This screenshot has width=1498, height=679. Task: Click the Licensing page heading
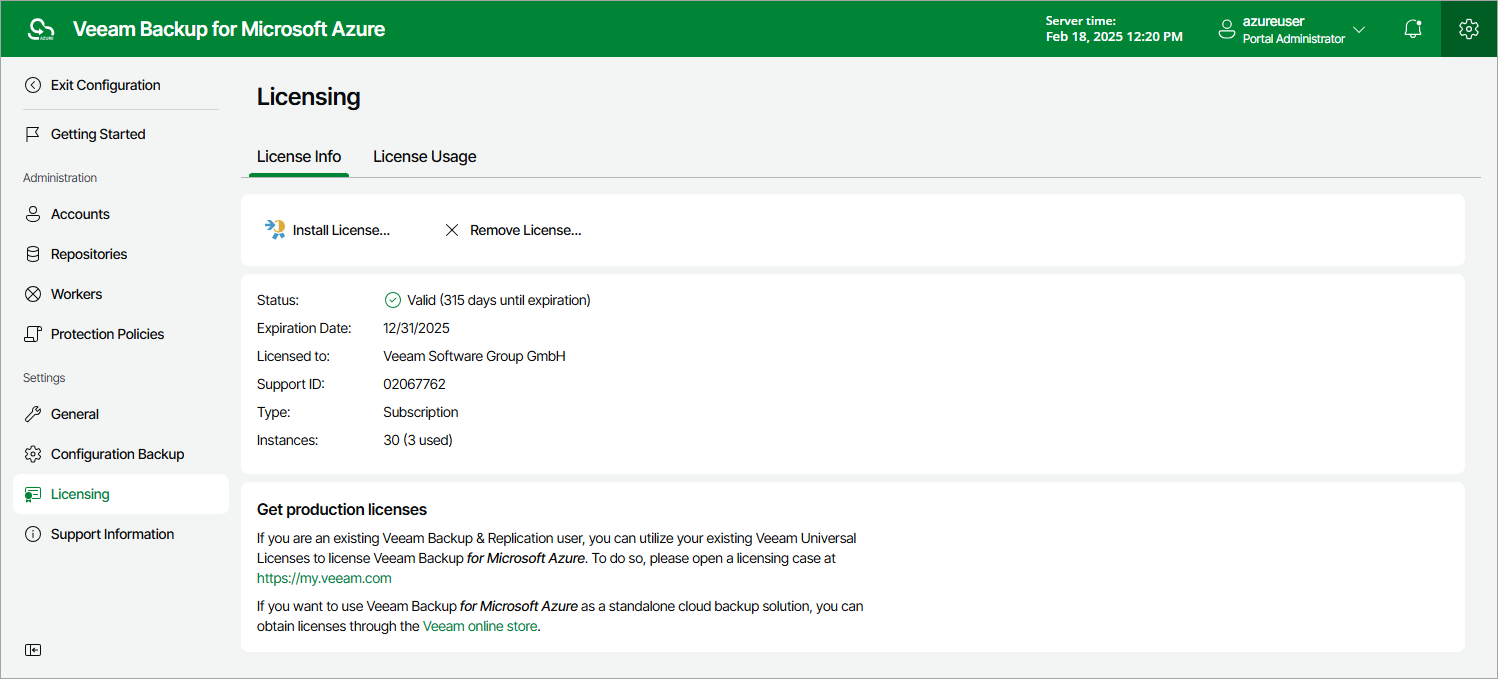(309, 97)
